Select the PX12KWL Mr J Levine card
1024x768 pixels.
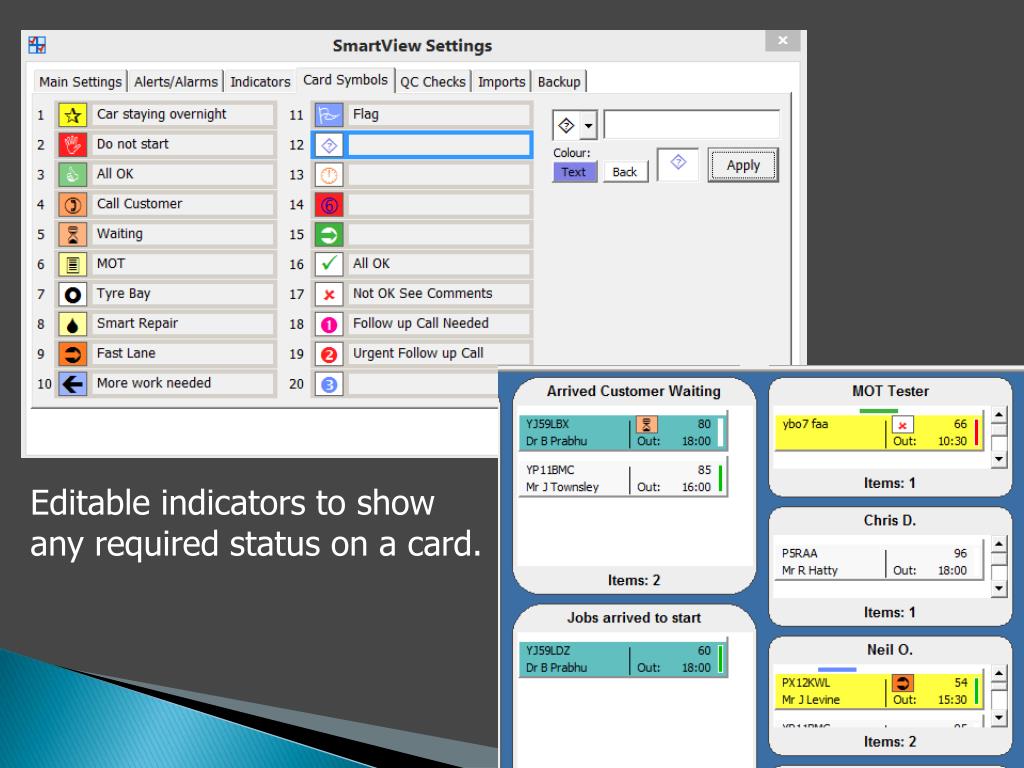(879, 691)
